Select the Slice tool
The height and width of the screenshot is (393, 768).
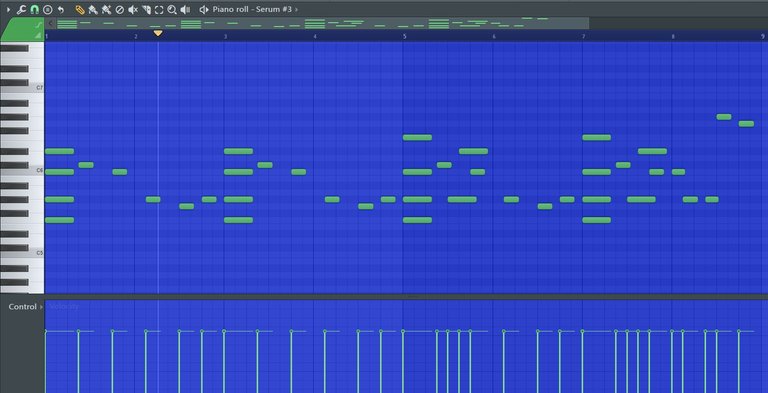[146, 9]
